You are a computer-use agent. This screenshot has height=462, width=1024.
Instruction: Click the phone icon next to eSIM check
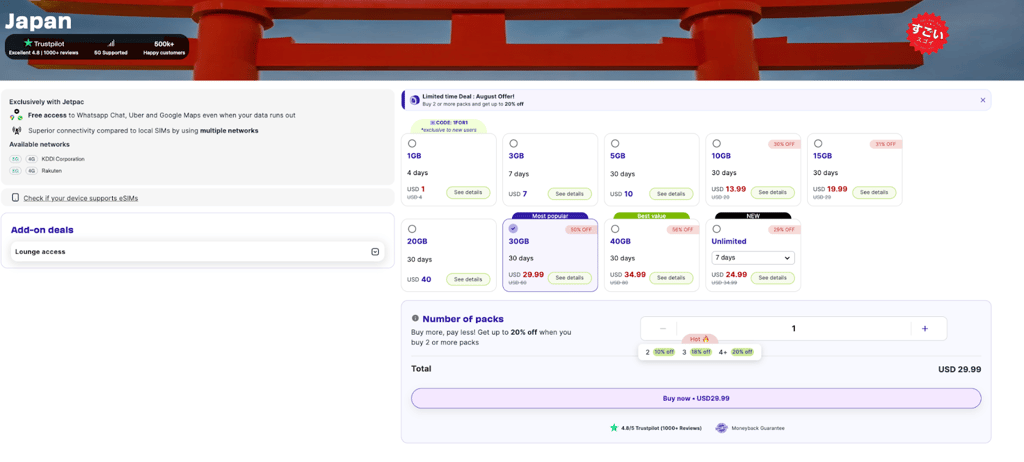coord(16,197)
